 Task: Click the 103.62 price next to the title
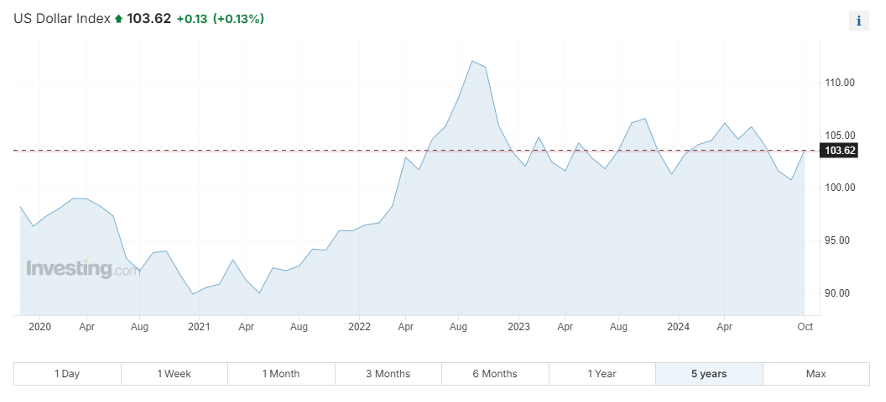coord(148,19)
